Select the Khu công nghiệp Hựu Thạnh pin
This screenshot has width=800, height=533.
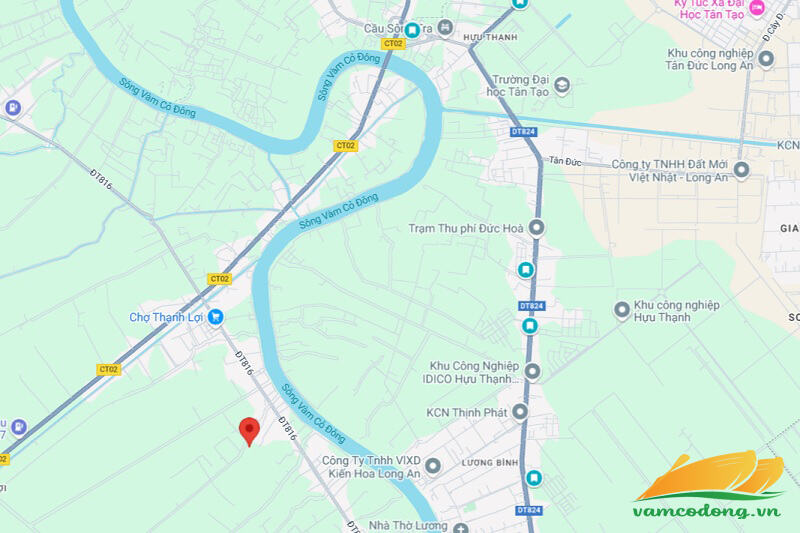(x=622, y=310)
